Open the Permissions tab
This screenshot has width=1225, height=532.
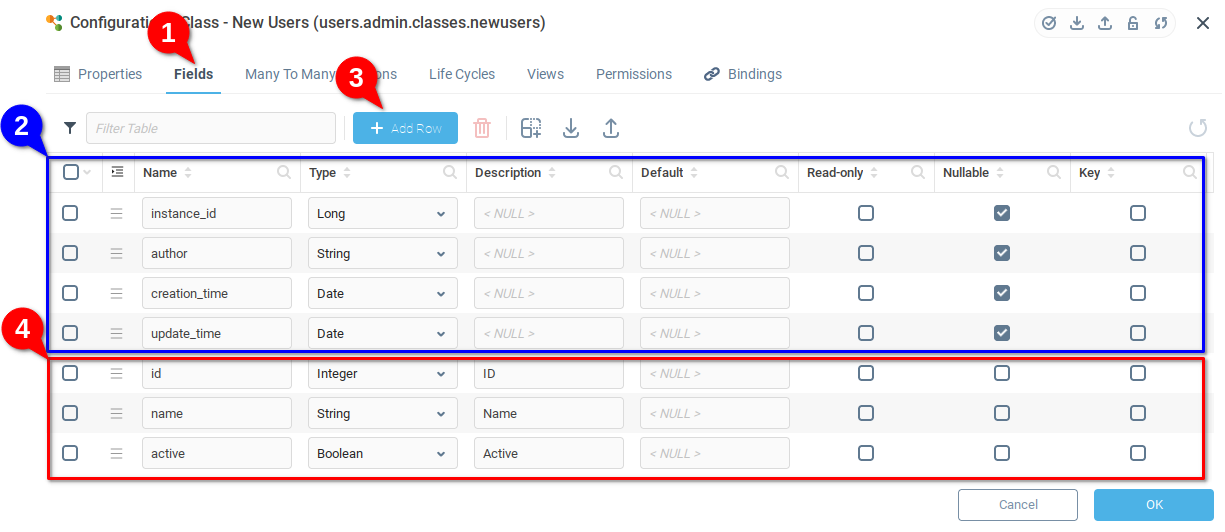click(x=634, y=74)
